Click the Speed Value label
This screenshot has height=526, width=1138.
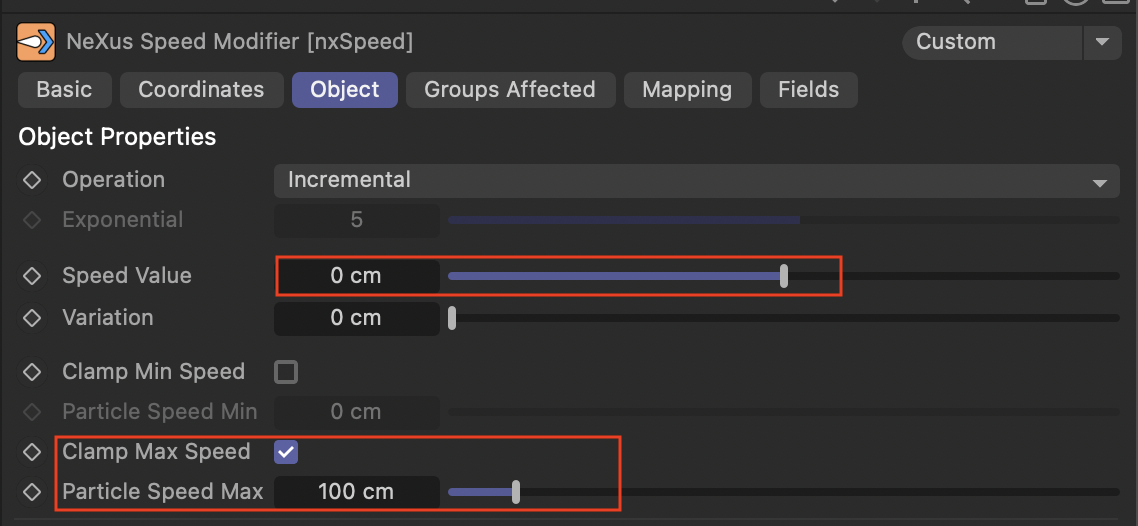coord(127,276)
